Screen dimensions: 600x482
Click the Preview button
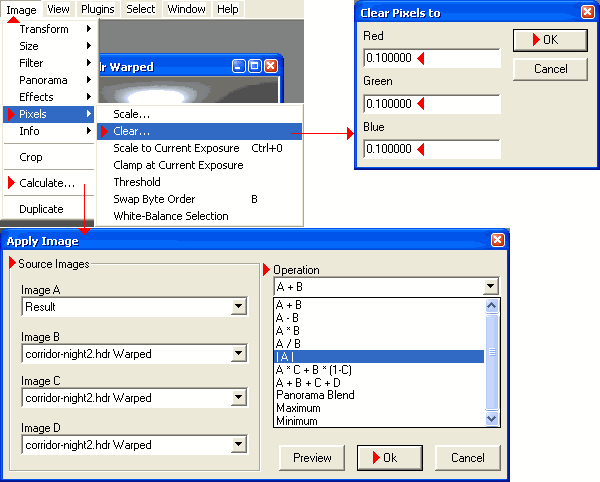coord(312,458)
